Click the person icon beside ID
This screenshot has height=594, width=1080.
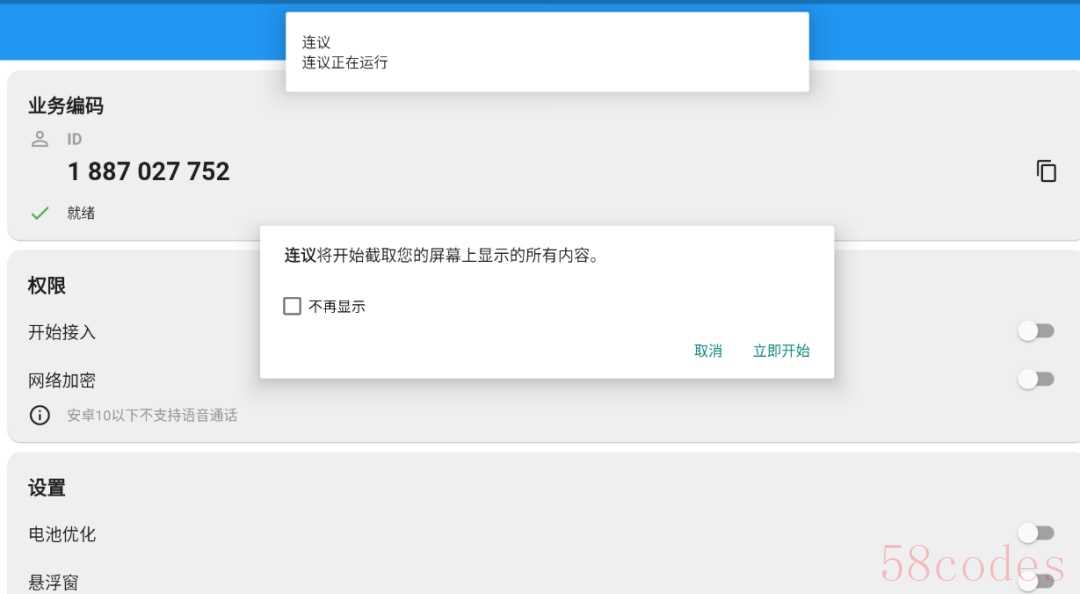(x=40, y=139)
